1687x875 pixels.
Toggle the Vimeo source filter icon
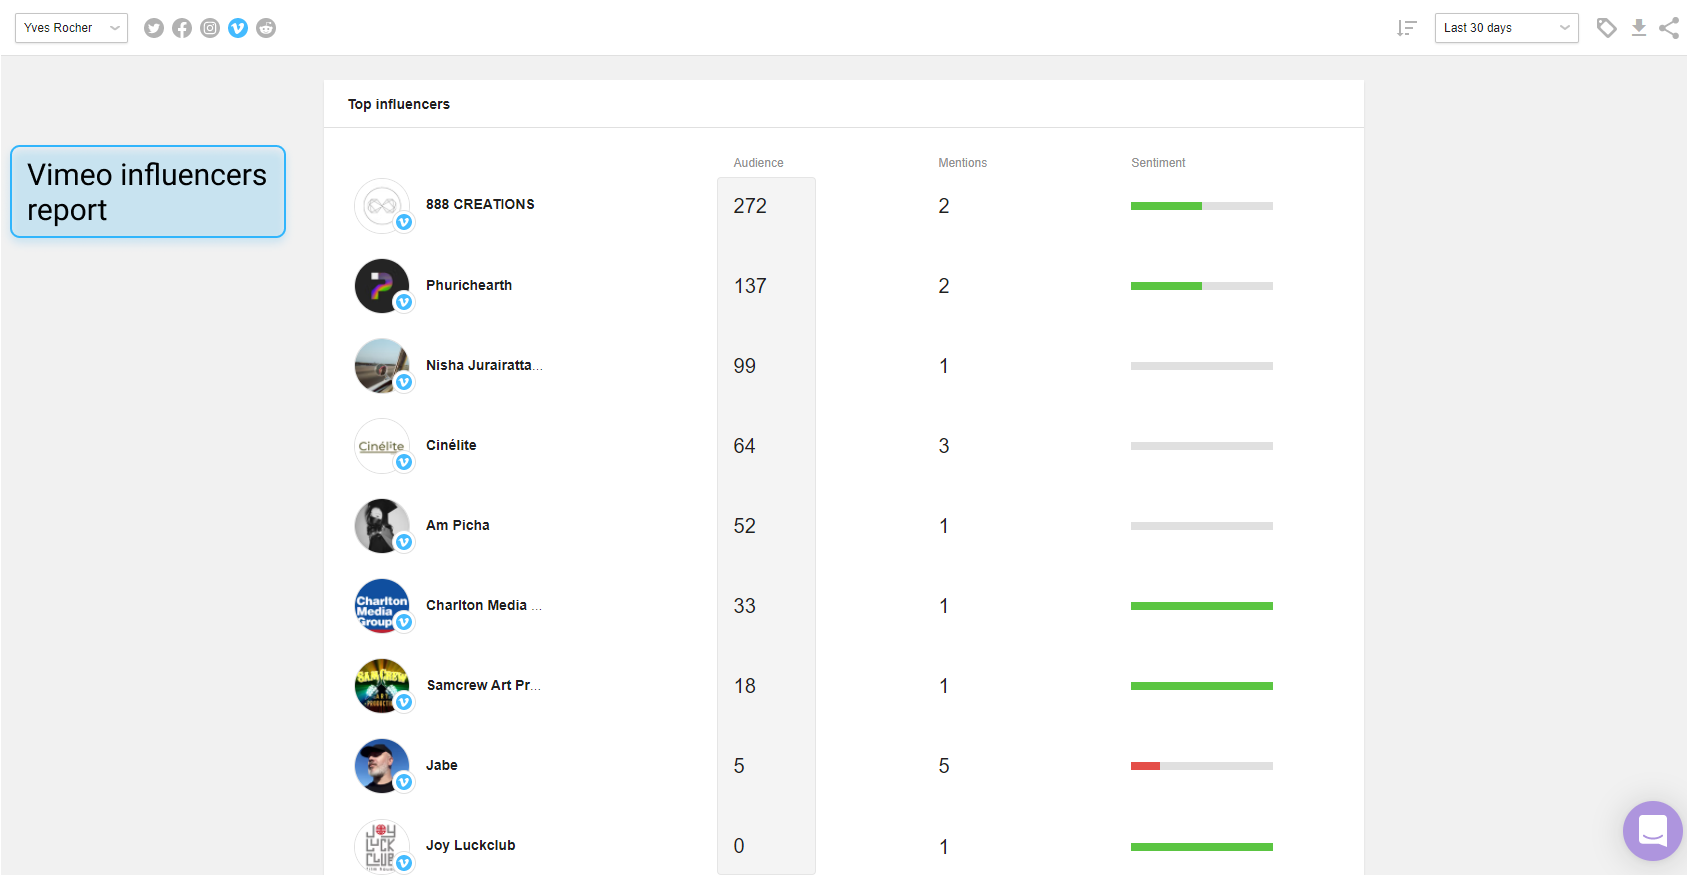238,28
